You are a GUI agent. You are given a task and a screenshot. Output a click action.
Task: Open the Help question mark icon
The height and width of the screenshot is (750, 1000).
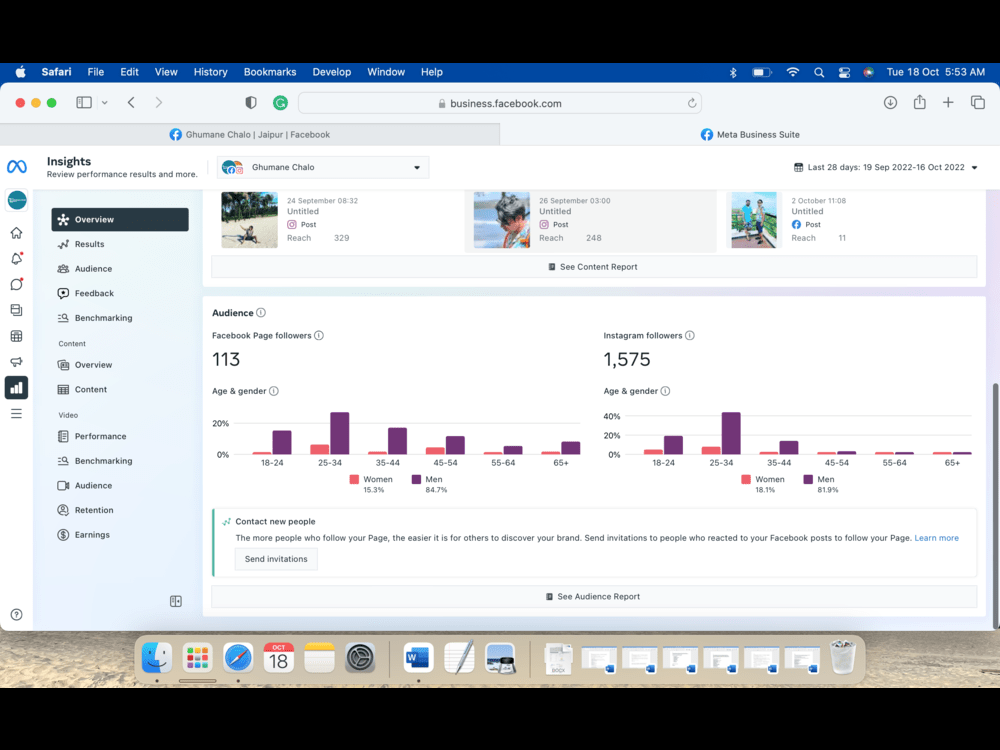17,614
